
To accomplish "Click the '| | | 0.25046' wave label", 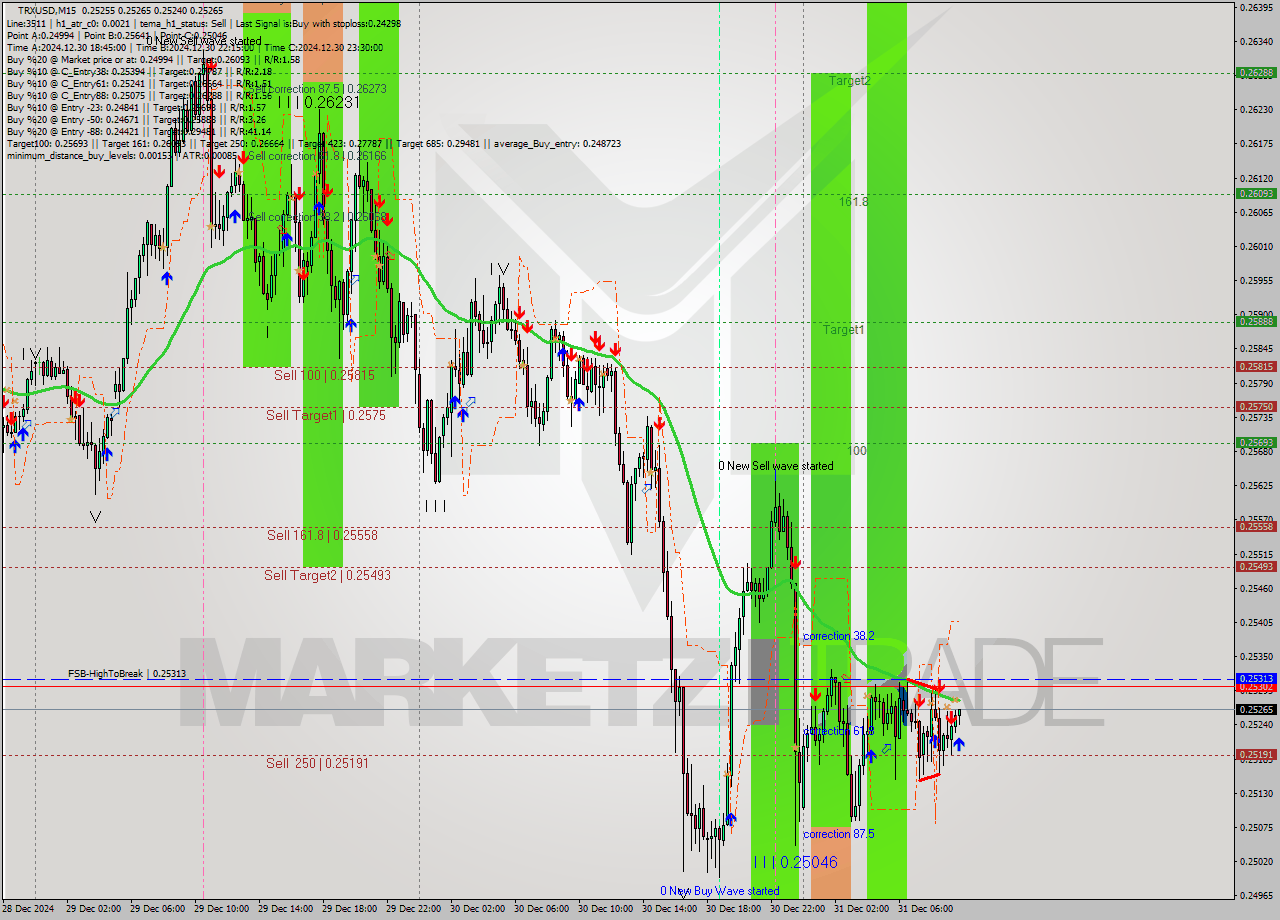I will coord(796,862).
